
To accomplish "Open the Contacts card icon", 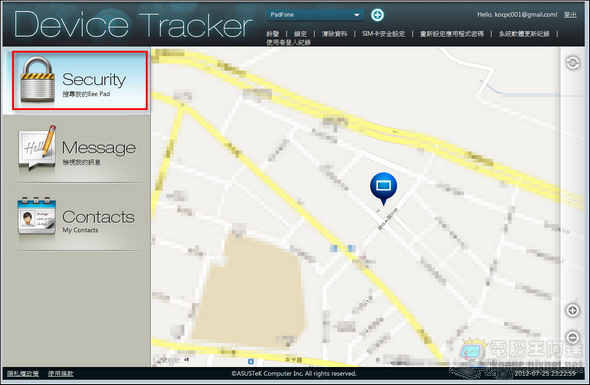I will (36, 216).
